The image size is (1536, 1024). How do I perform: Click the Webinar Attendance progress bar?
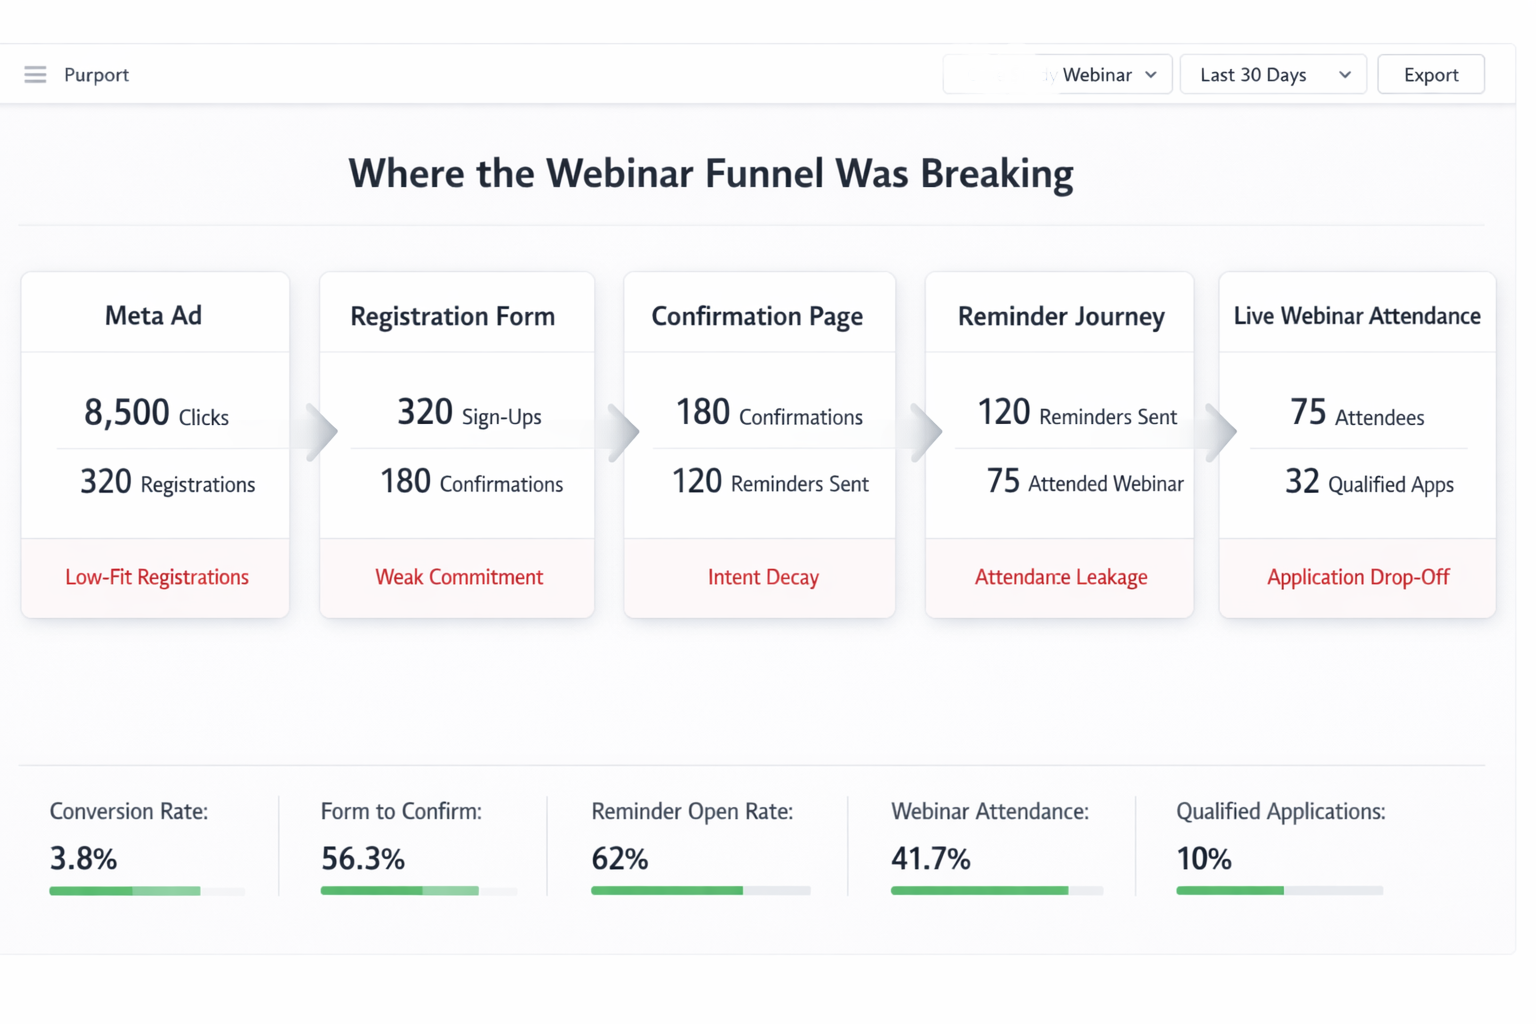tap(996, 890)
